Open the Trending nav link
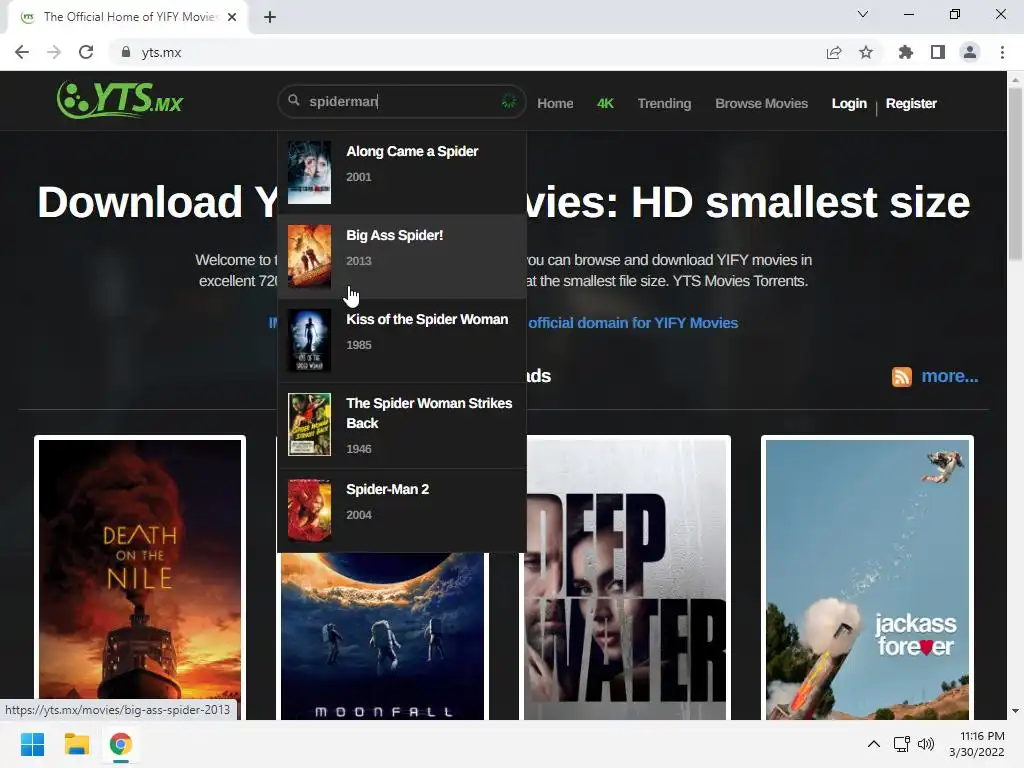Viewport: 1024px width, 768px height. click(664, 103)
